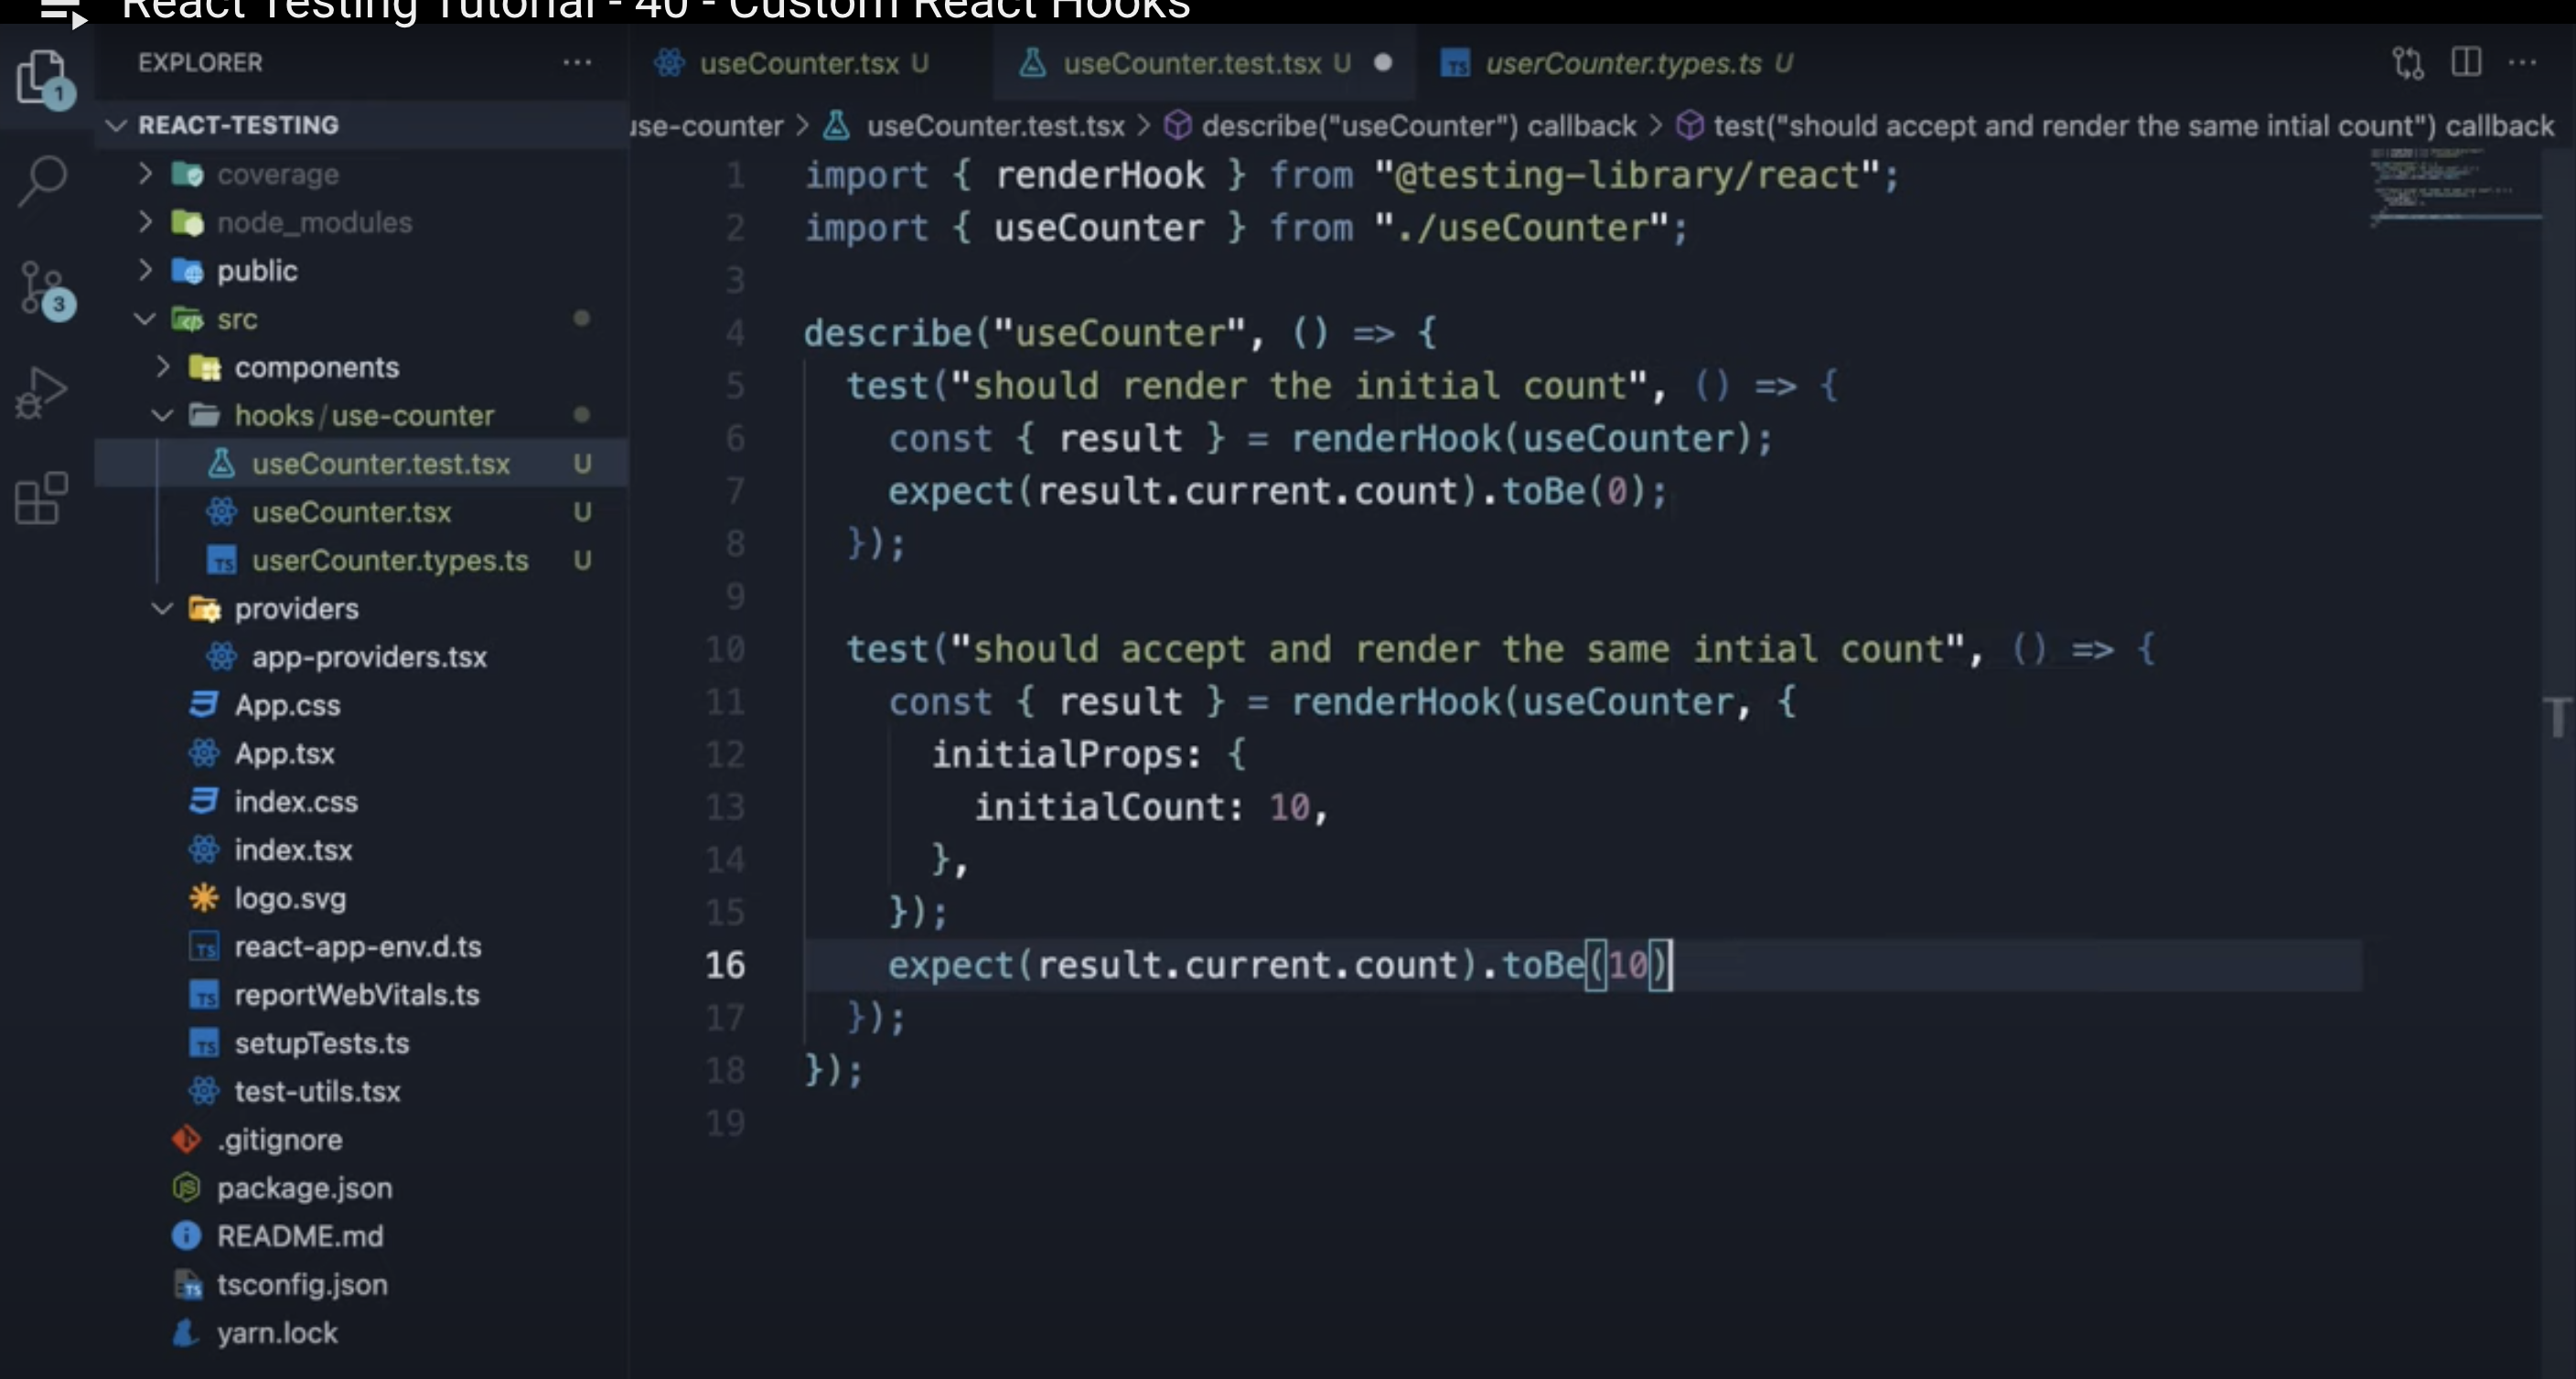
Task: Click the split editor icon
Action: point(2467,62)
